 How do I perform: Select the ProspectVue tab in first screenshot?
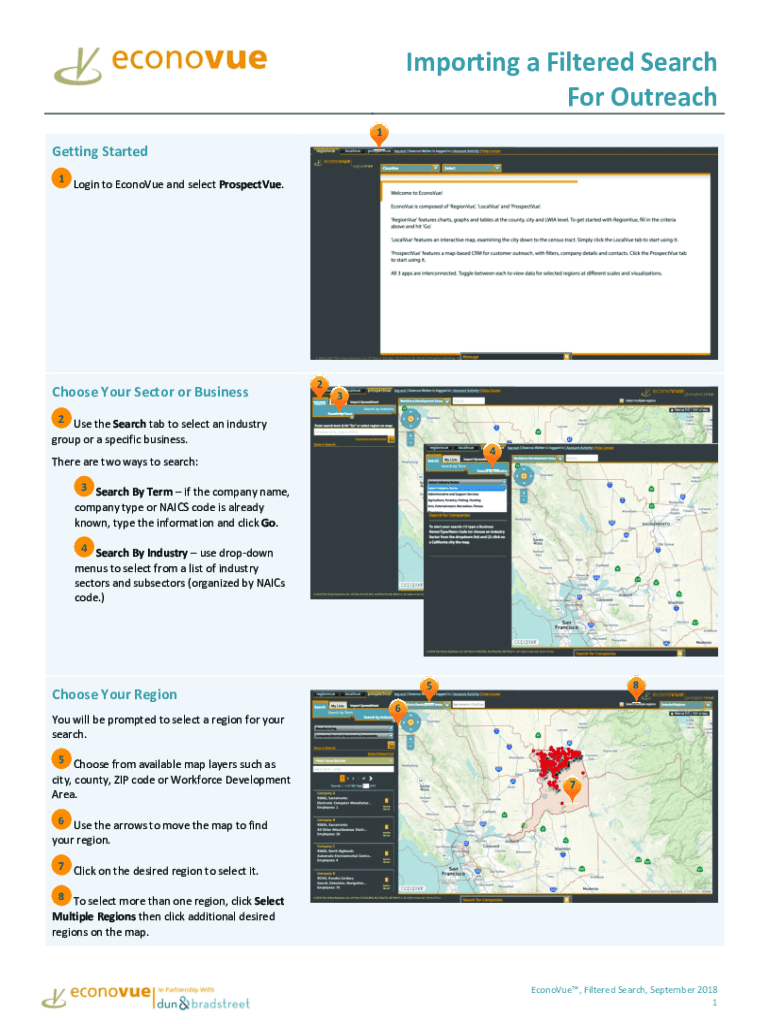383,151
